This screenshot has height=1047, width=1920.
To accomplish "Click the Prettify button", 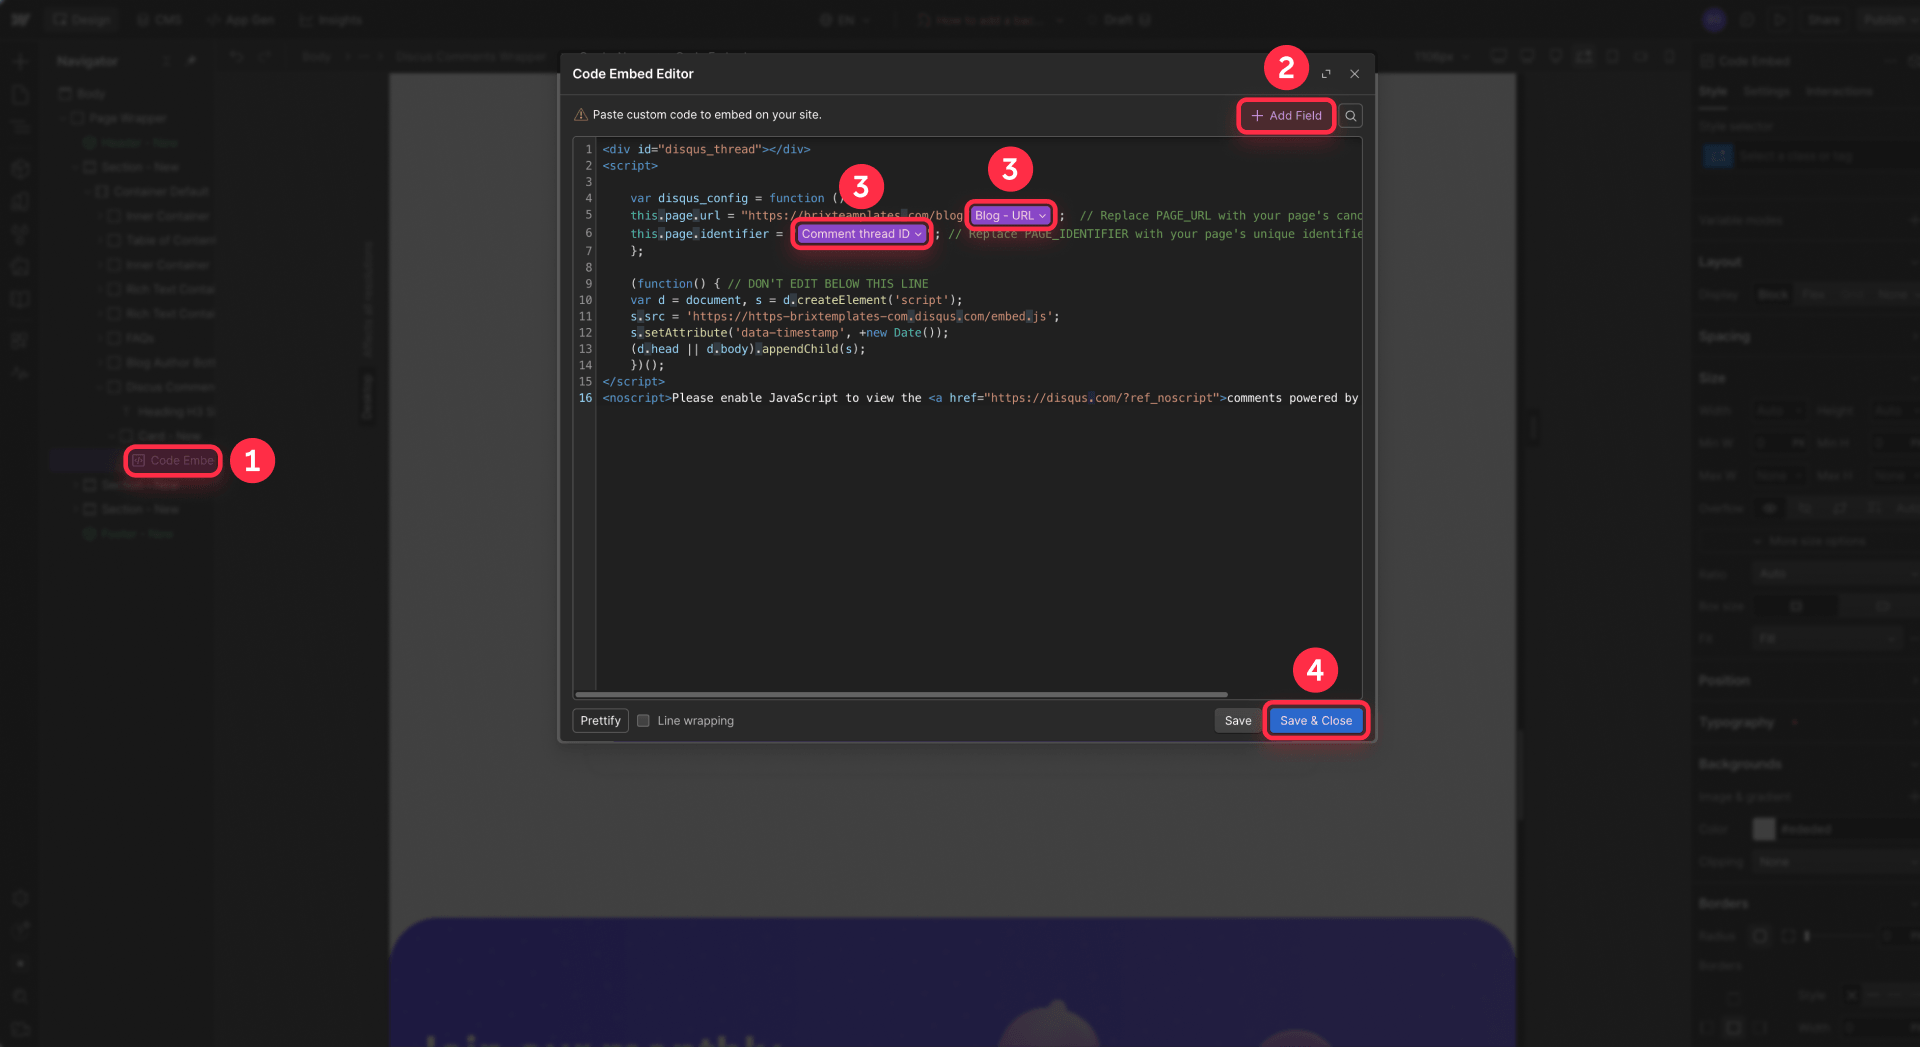I will 599,720.
